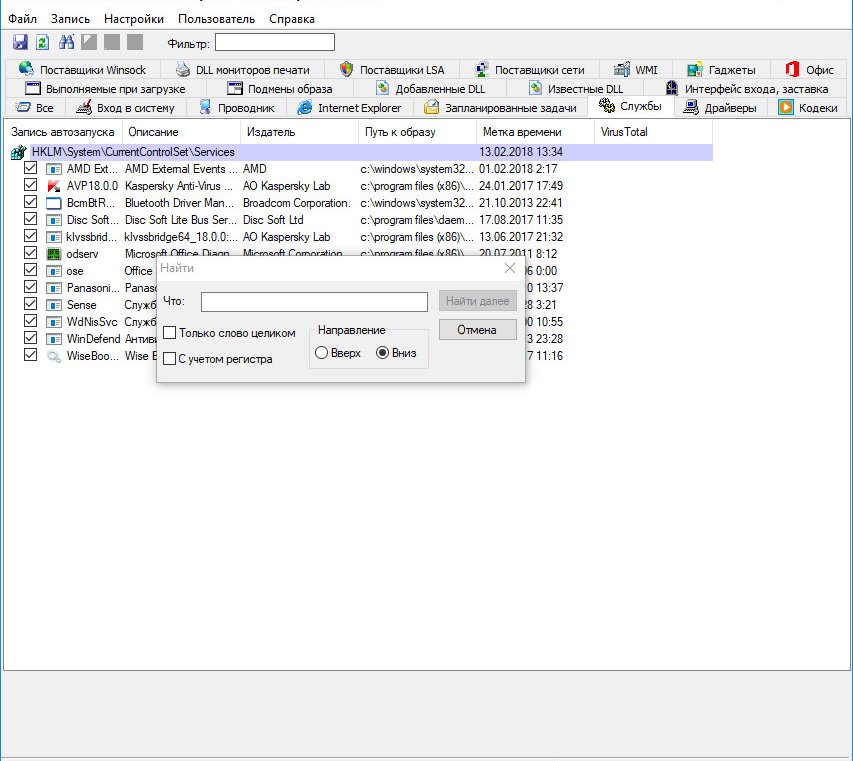Click the Disc Soft... service icon
The image size is (853, 761).
coord(53,220)
